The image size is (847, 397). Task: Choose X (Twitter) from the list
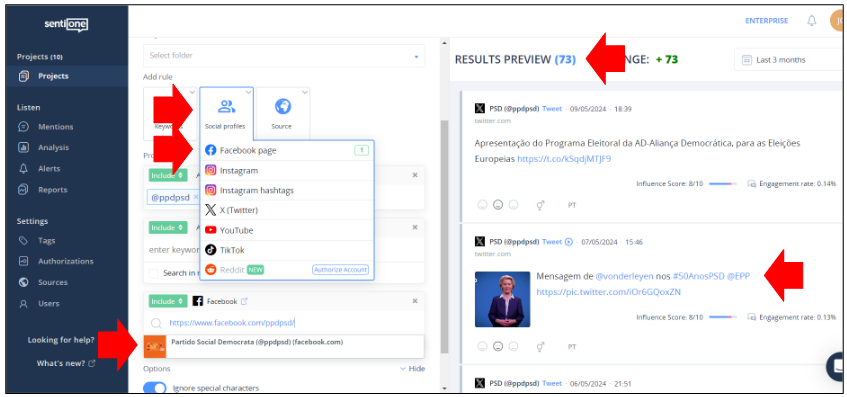tap(287, 210)
